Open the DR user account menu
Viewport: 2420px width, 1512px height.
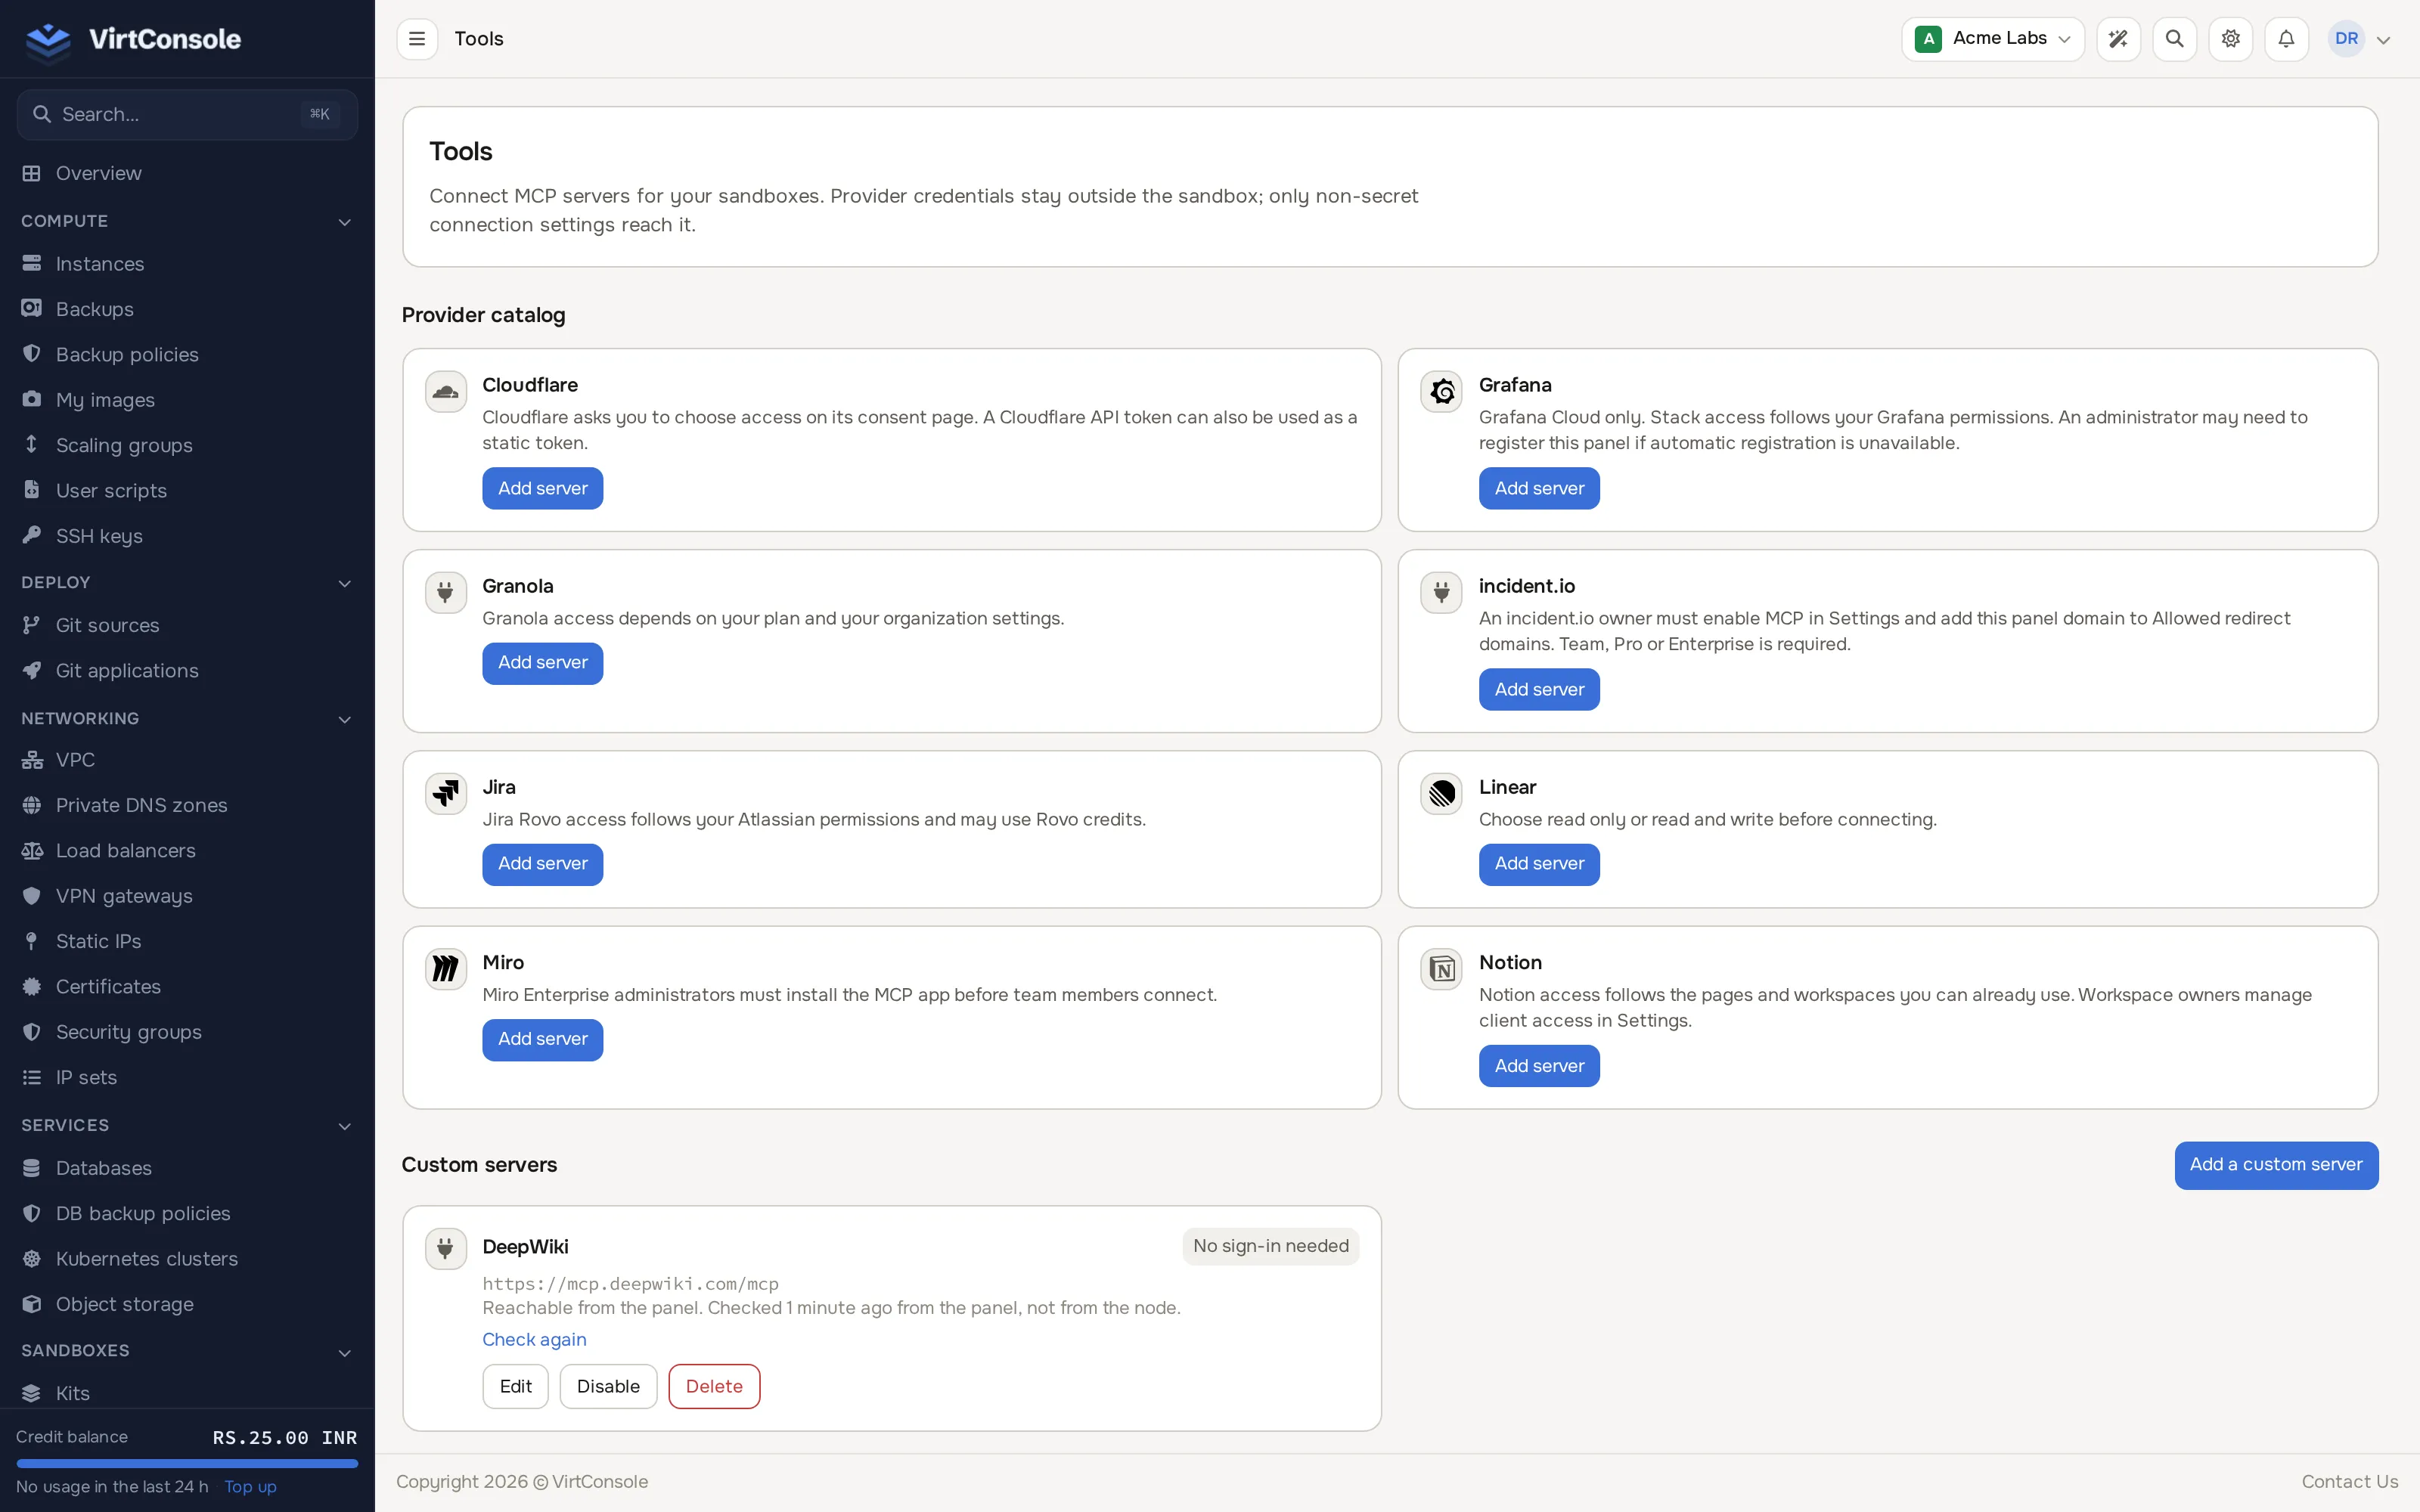(2360, 39)
